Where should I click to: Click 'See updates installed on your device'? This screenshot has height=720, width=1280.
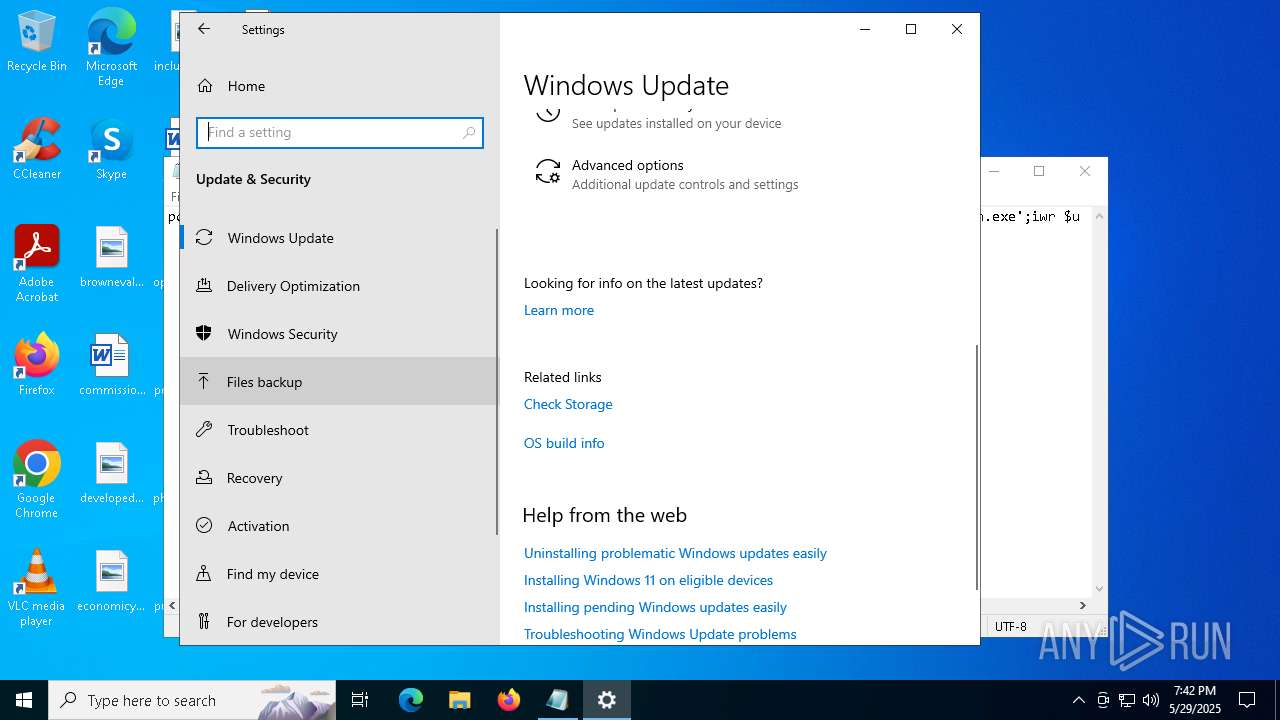point(677,123)
